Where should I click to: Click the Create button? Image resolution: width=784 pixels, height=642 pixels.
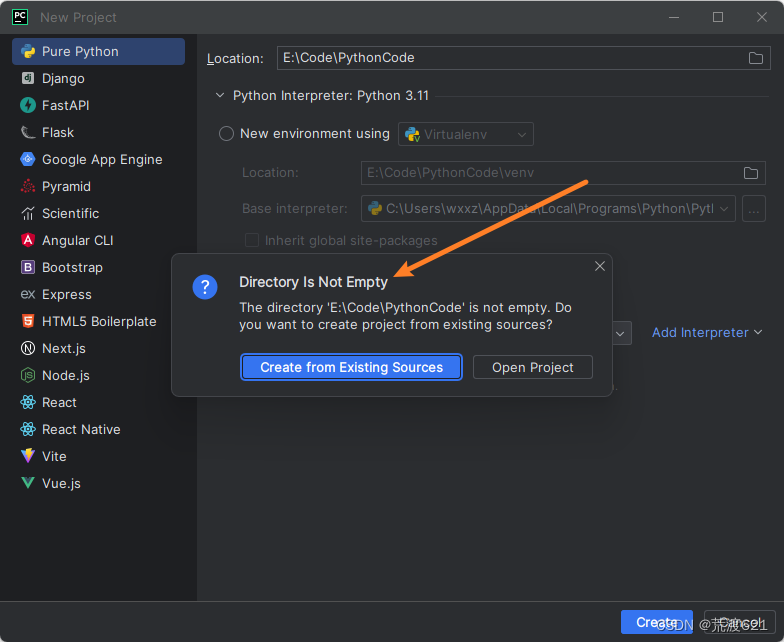(657, 622)
